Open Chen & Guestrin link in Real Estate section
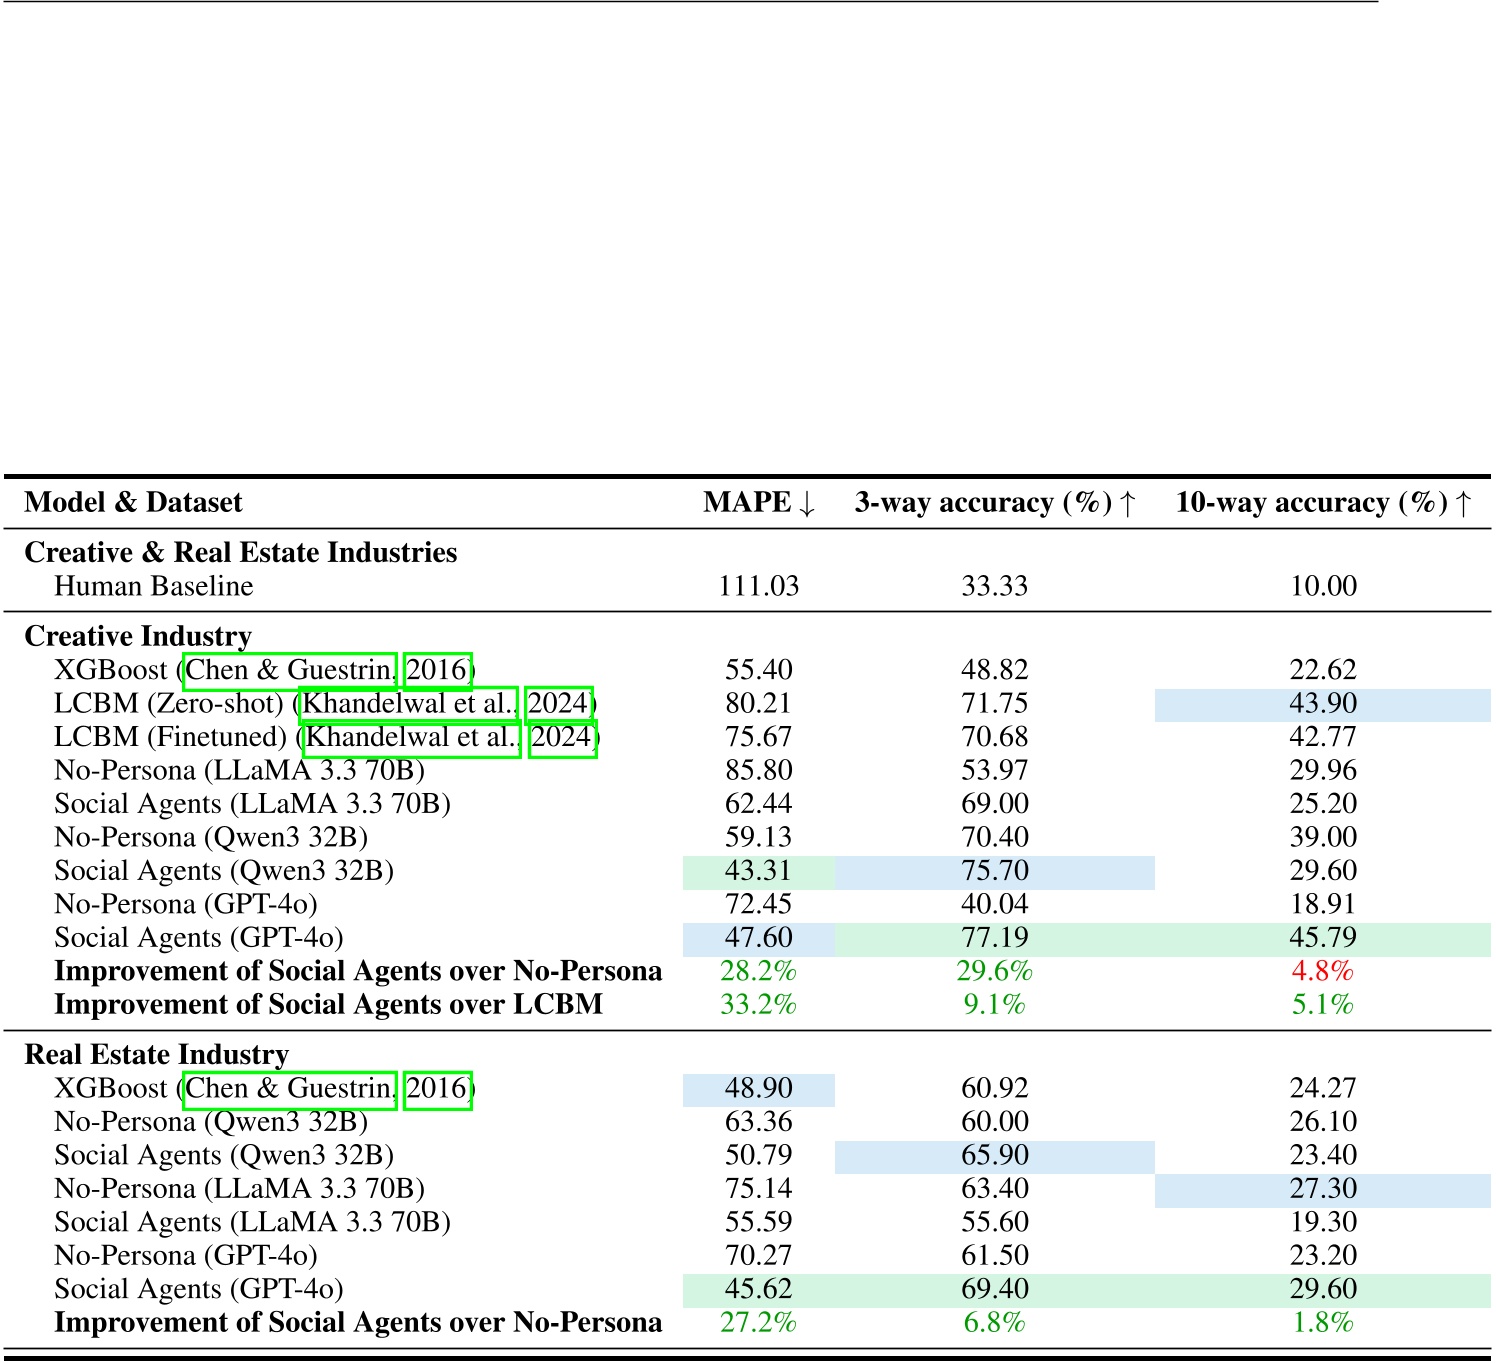Image resolution: width=1496 pixels, height=1363 pixels. [x=289, y=1089]
